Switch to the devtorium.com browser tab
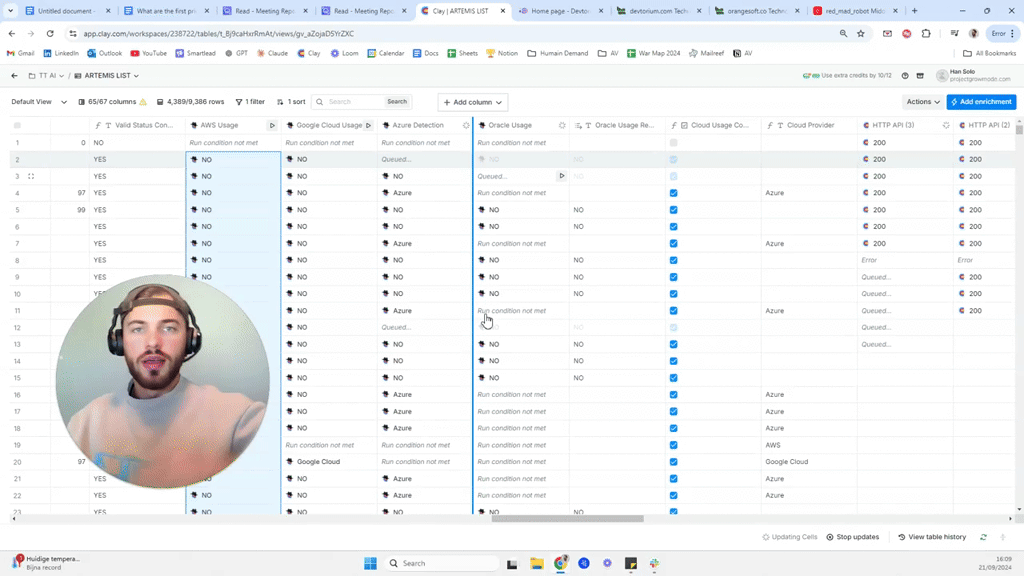Screen dimensions: 1024x576 (x=657, y=11)
